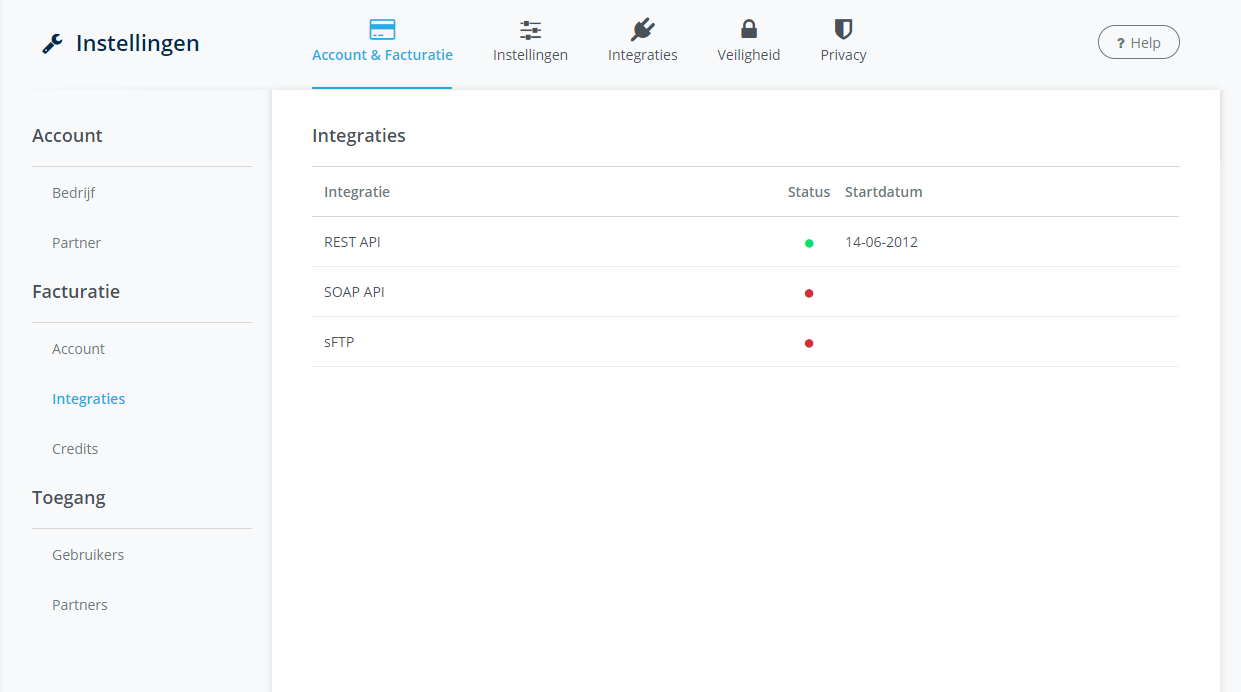Click the green status dot for REST API
The image size is (1241, 692).
(809, 243)
